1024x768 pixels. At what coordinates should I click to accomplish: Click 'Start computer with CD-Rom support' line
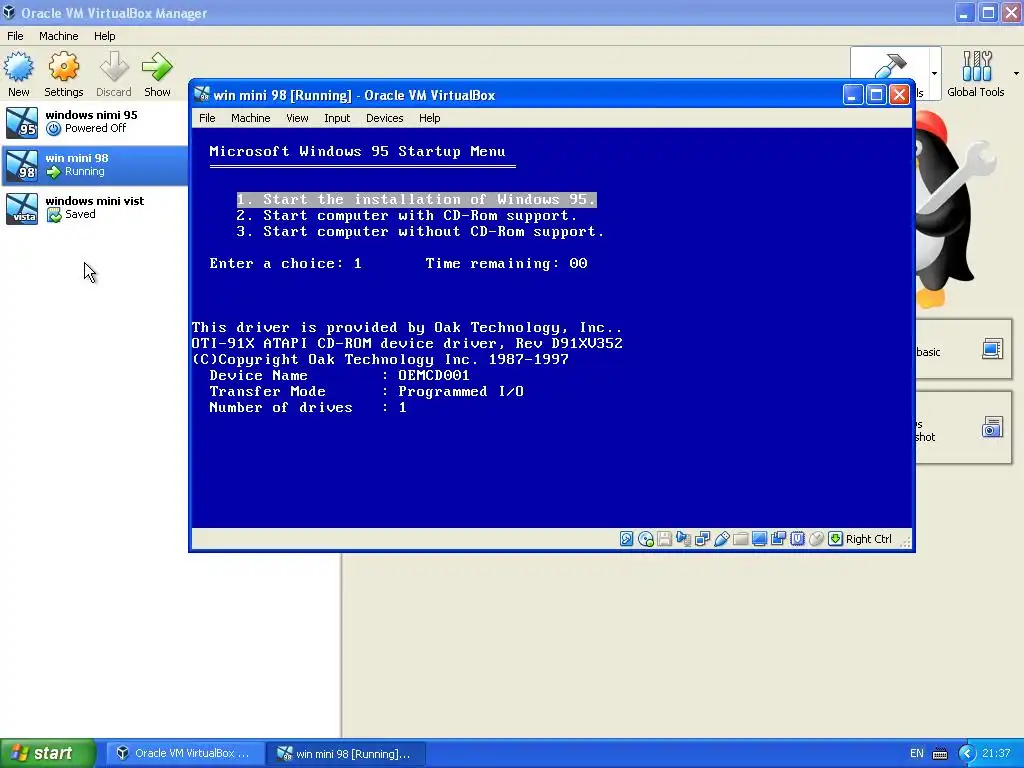(407, 216)
